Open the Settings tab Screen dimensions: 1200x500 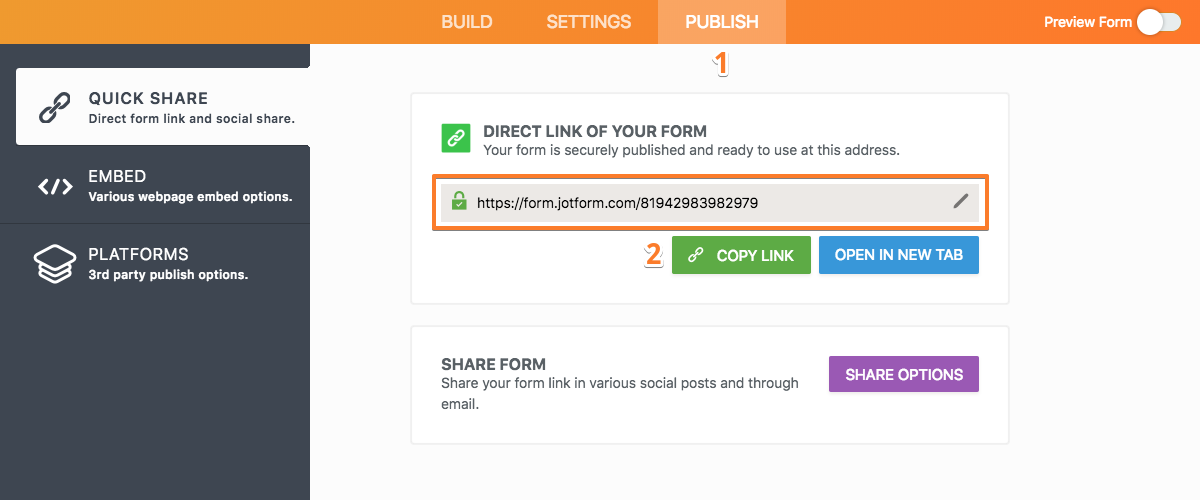(588, 22)
